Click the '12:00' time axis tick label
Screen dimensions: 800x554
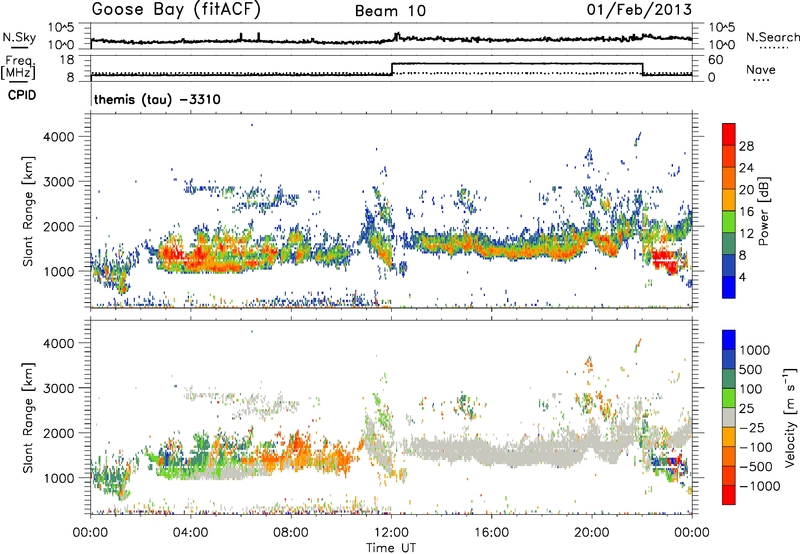(391, 533)
